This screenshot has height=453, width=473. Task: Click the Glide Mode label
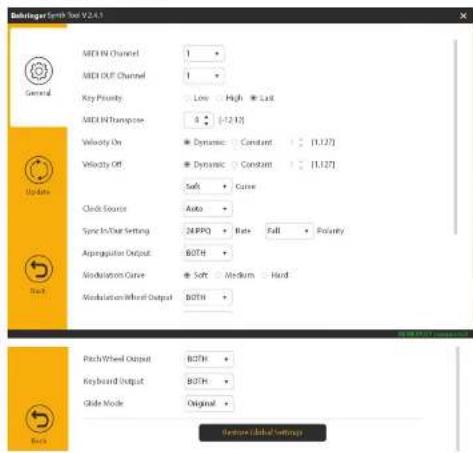click(x=103, y=403)
